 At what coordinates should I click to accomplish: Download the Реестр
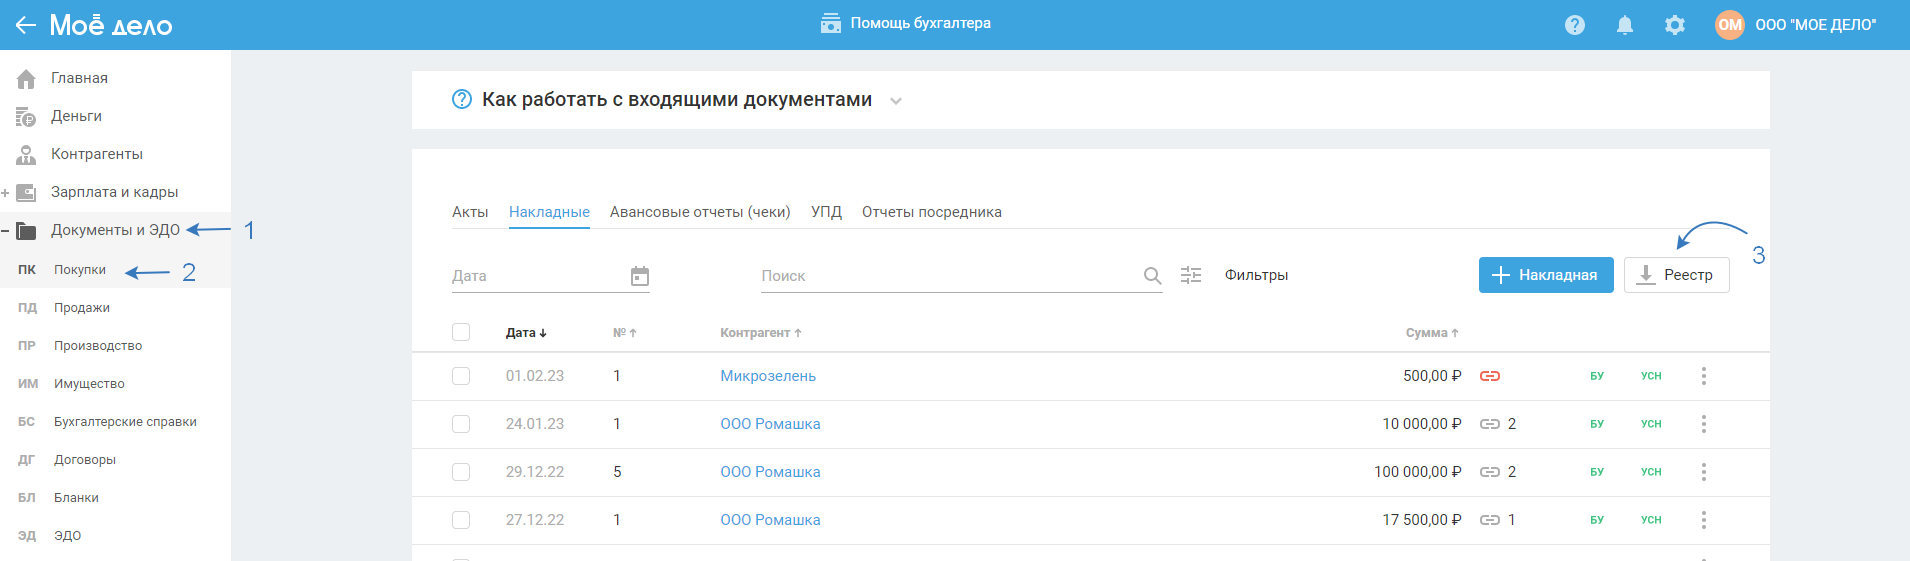pos(1676,275)
